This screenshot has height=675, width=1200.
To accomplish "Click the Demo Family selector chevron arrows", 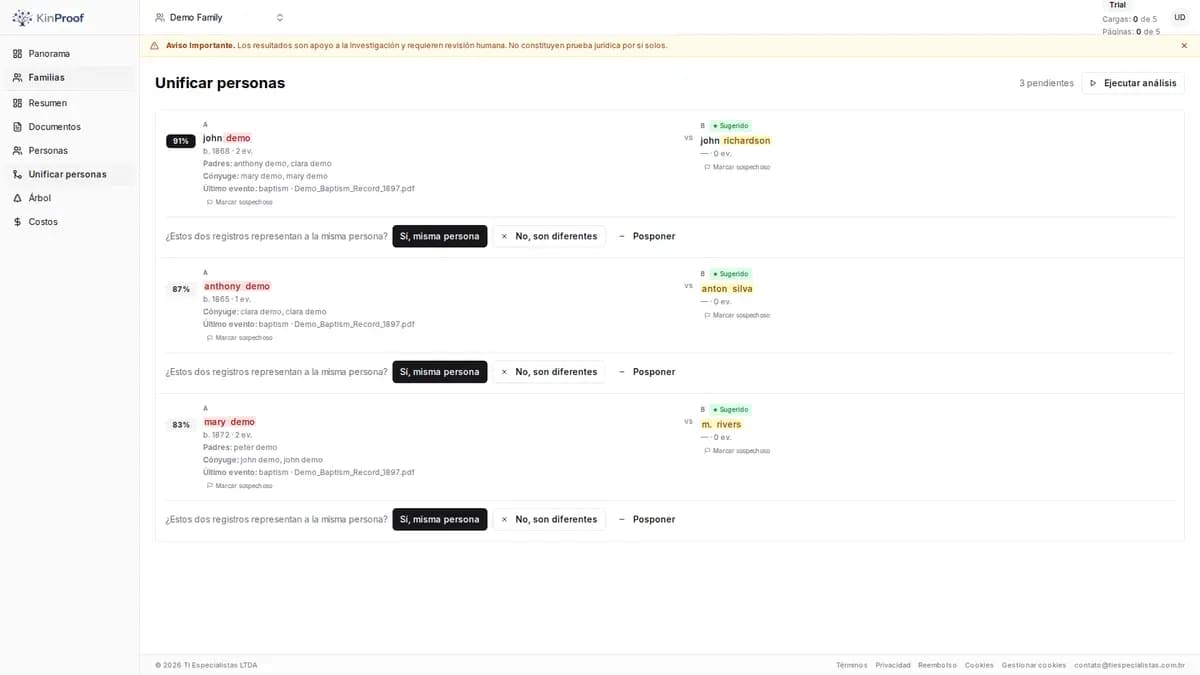I will (280, 17).
